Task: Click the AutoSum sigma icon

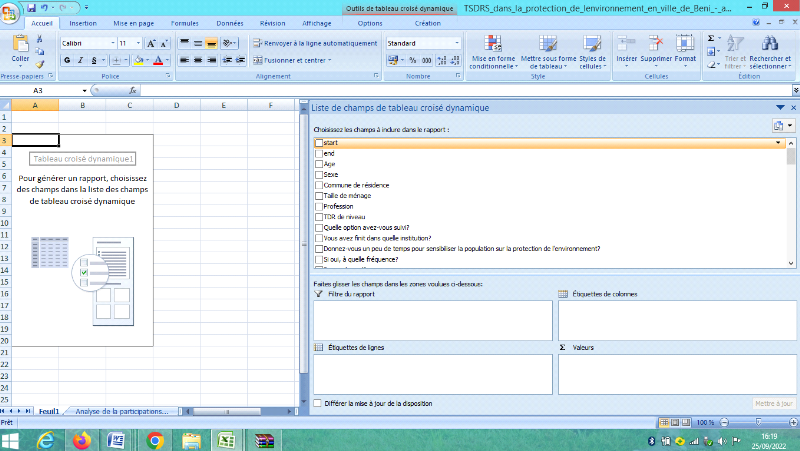Action: pos(711,38)
